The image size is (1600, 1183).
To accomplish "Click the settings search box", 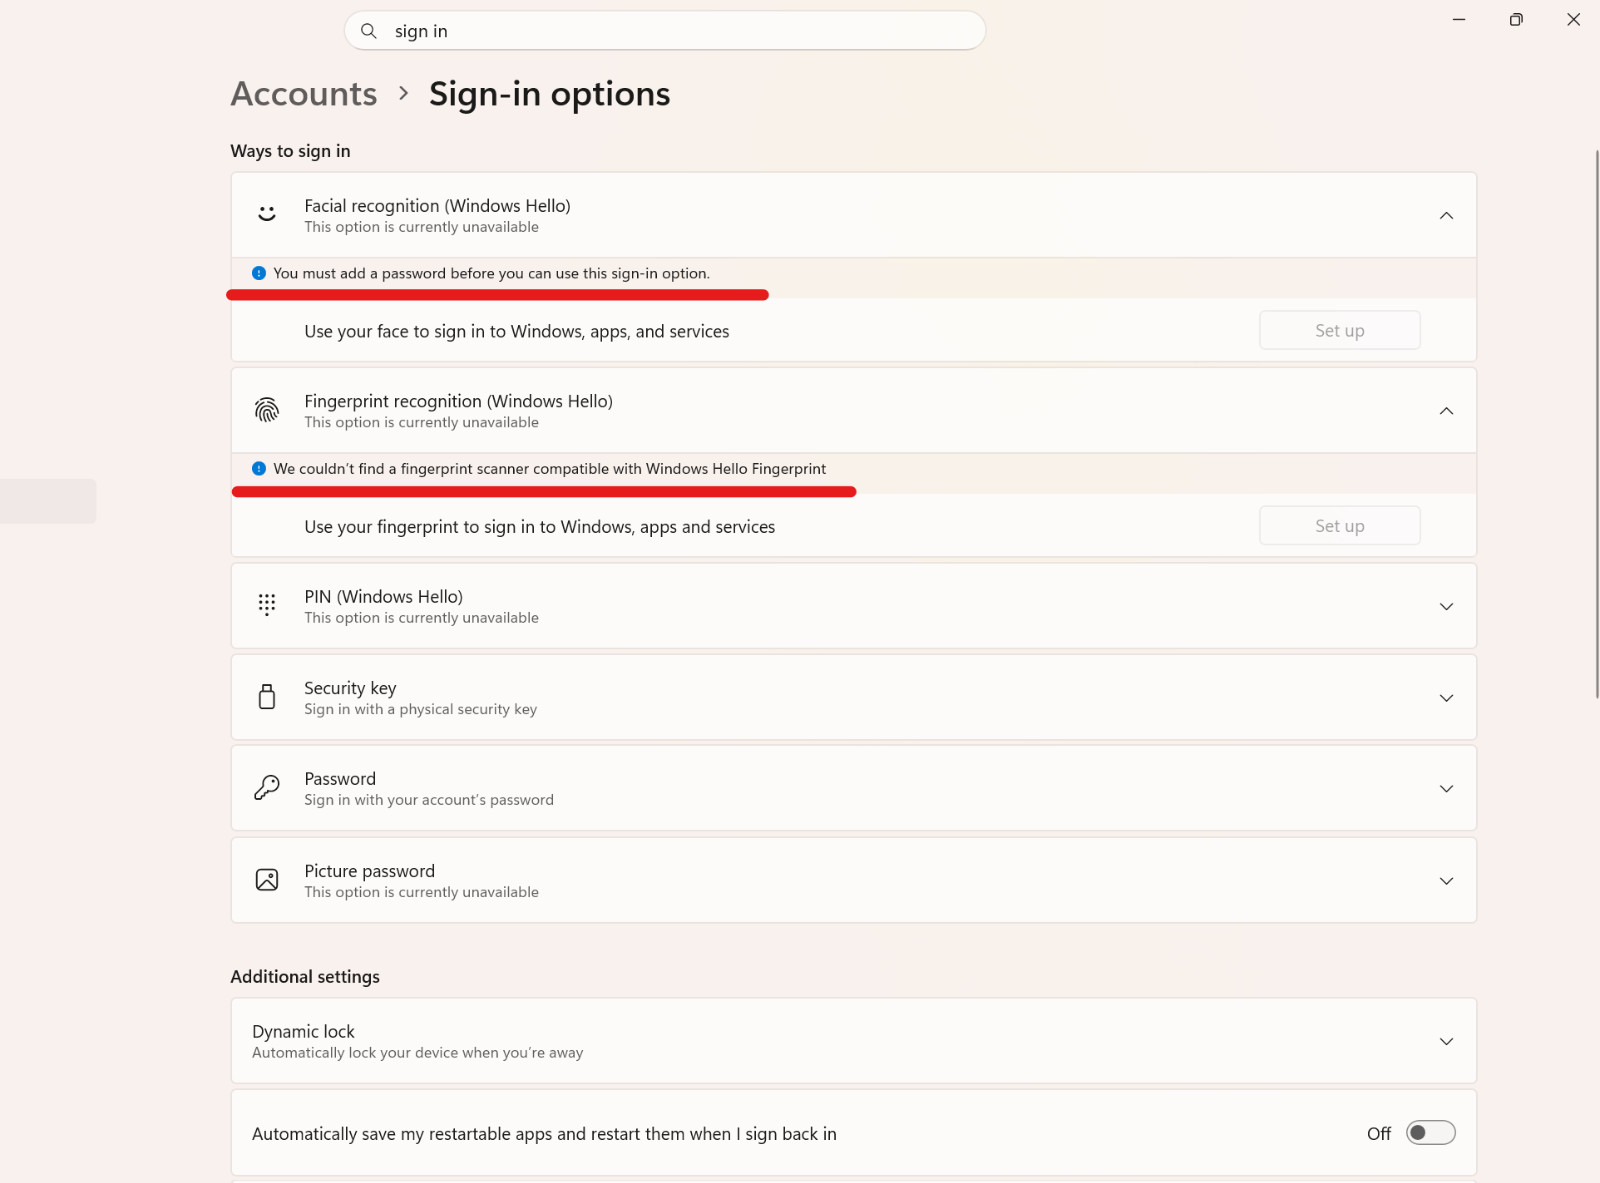I will (x=665, y=31).
